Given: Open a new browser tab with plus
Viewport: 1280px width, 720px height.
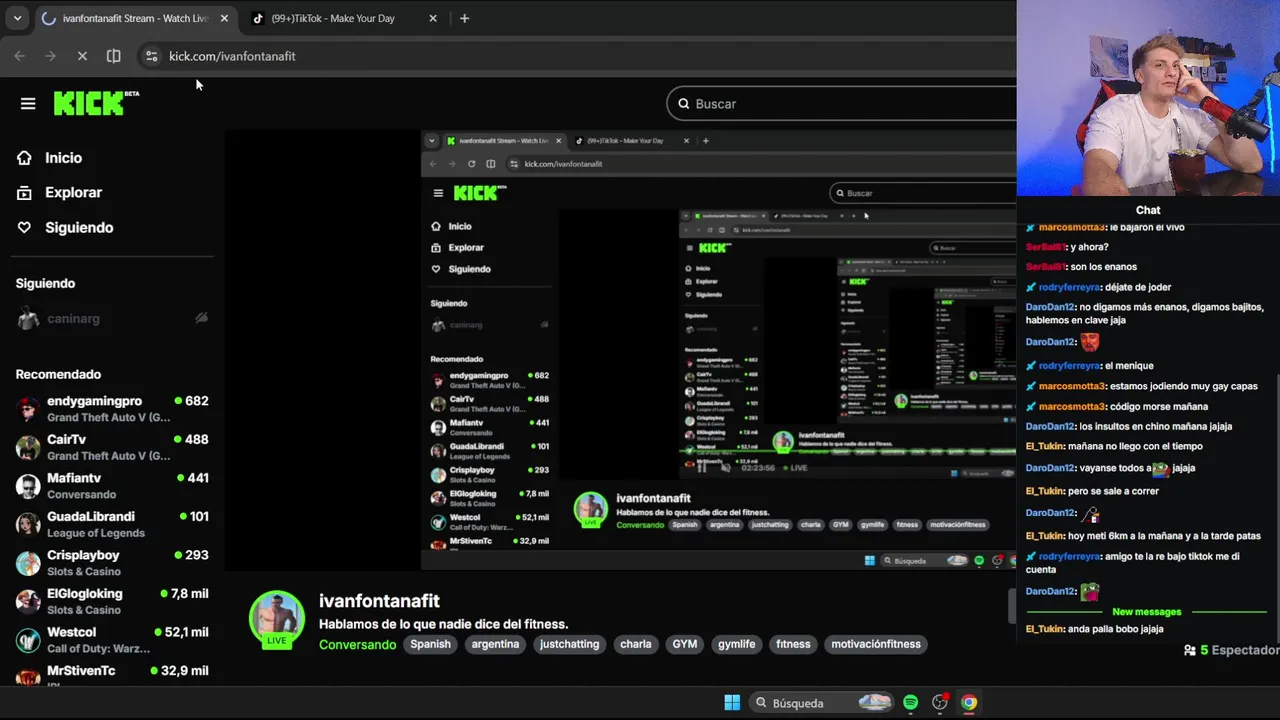Looking at the screenshot, I should coord(464,18).
